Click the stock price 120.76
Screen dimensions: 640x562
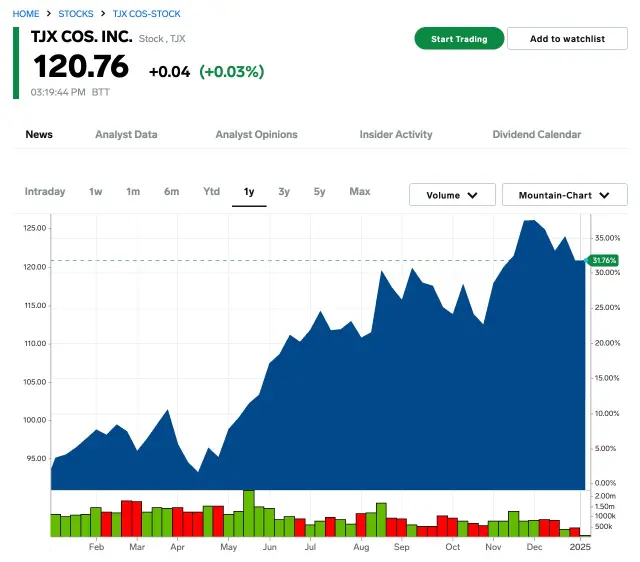[x=81, y=66]
